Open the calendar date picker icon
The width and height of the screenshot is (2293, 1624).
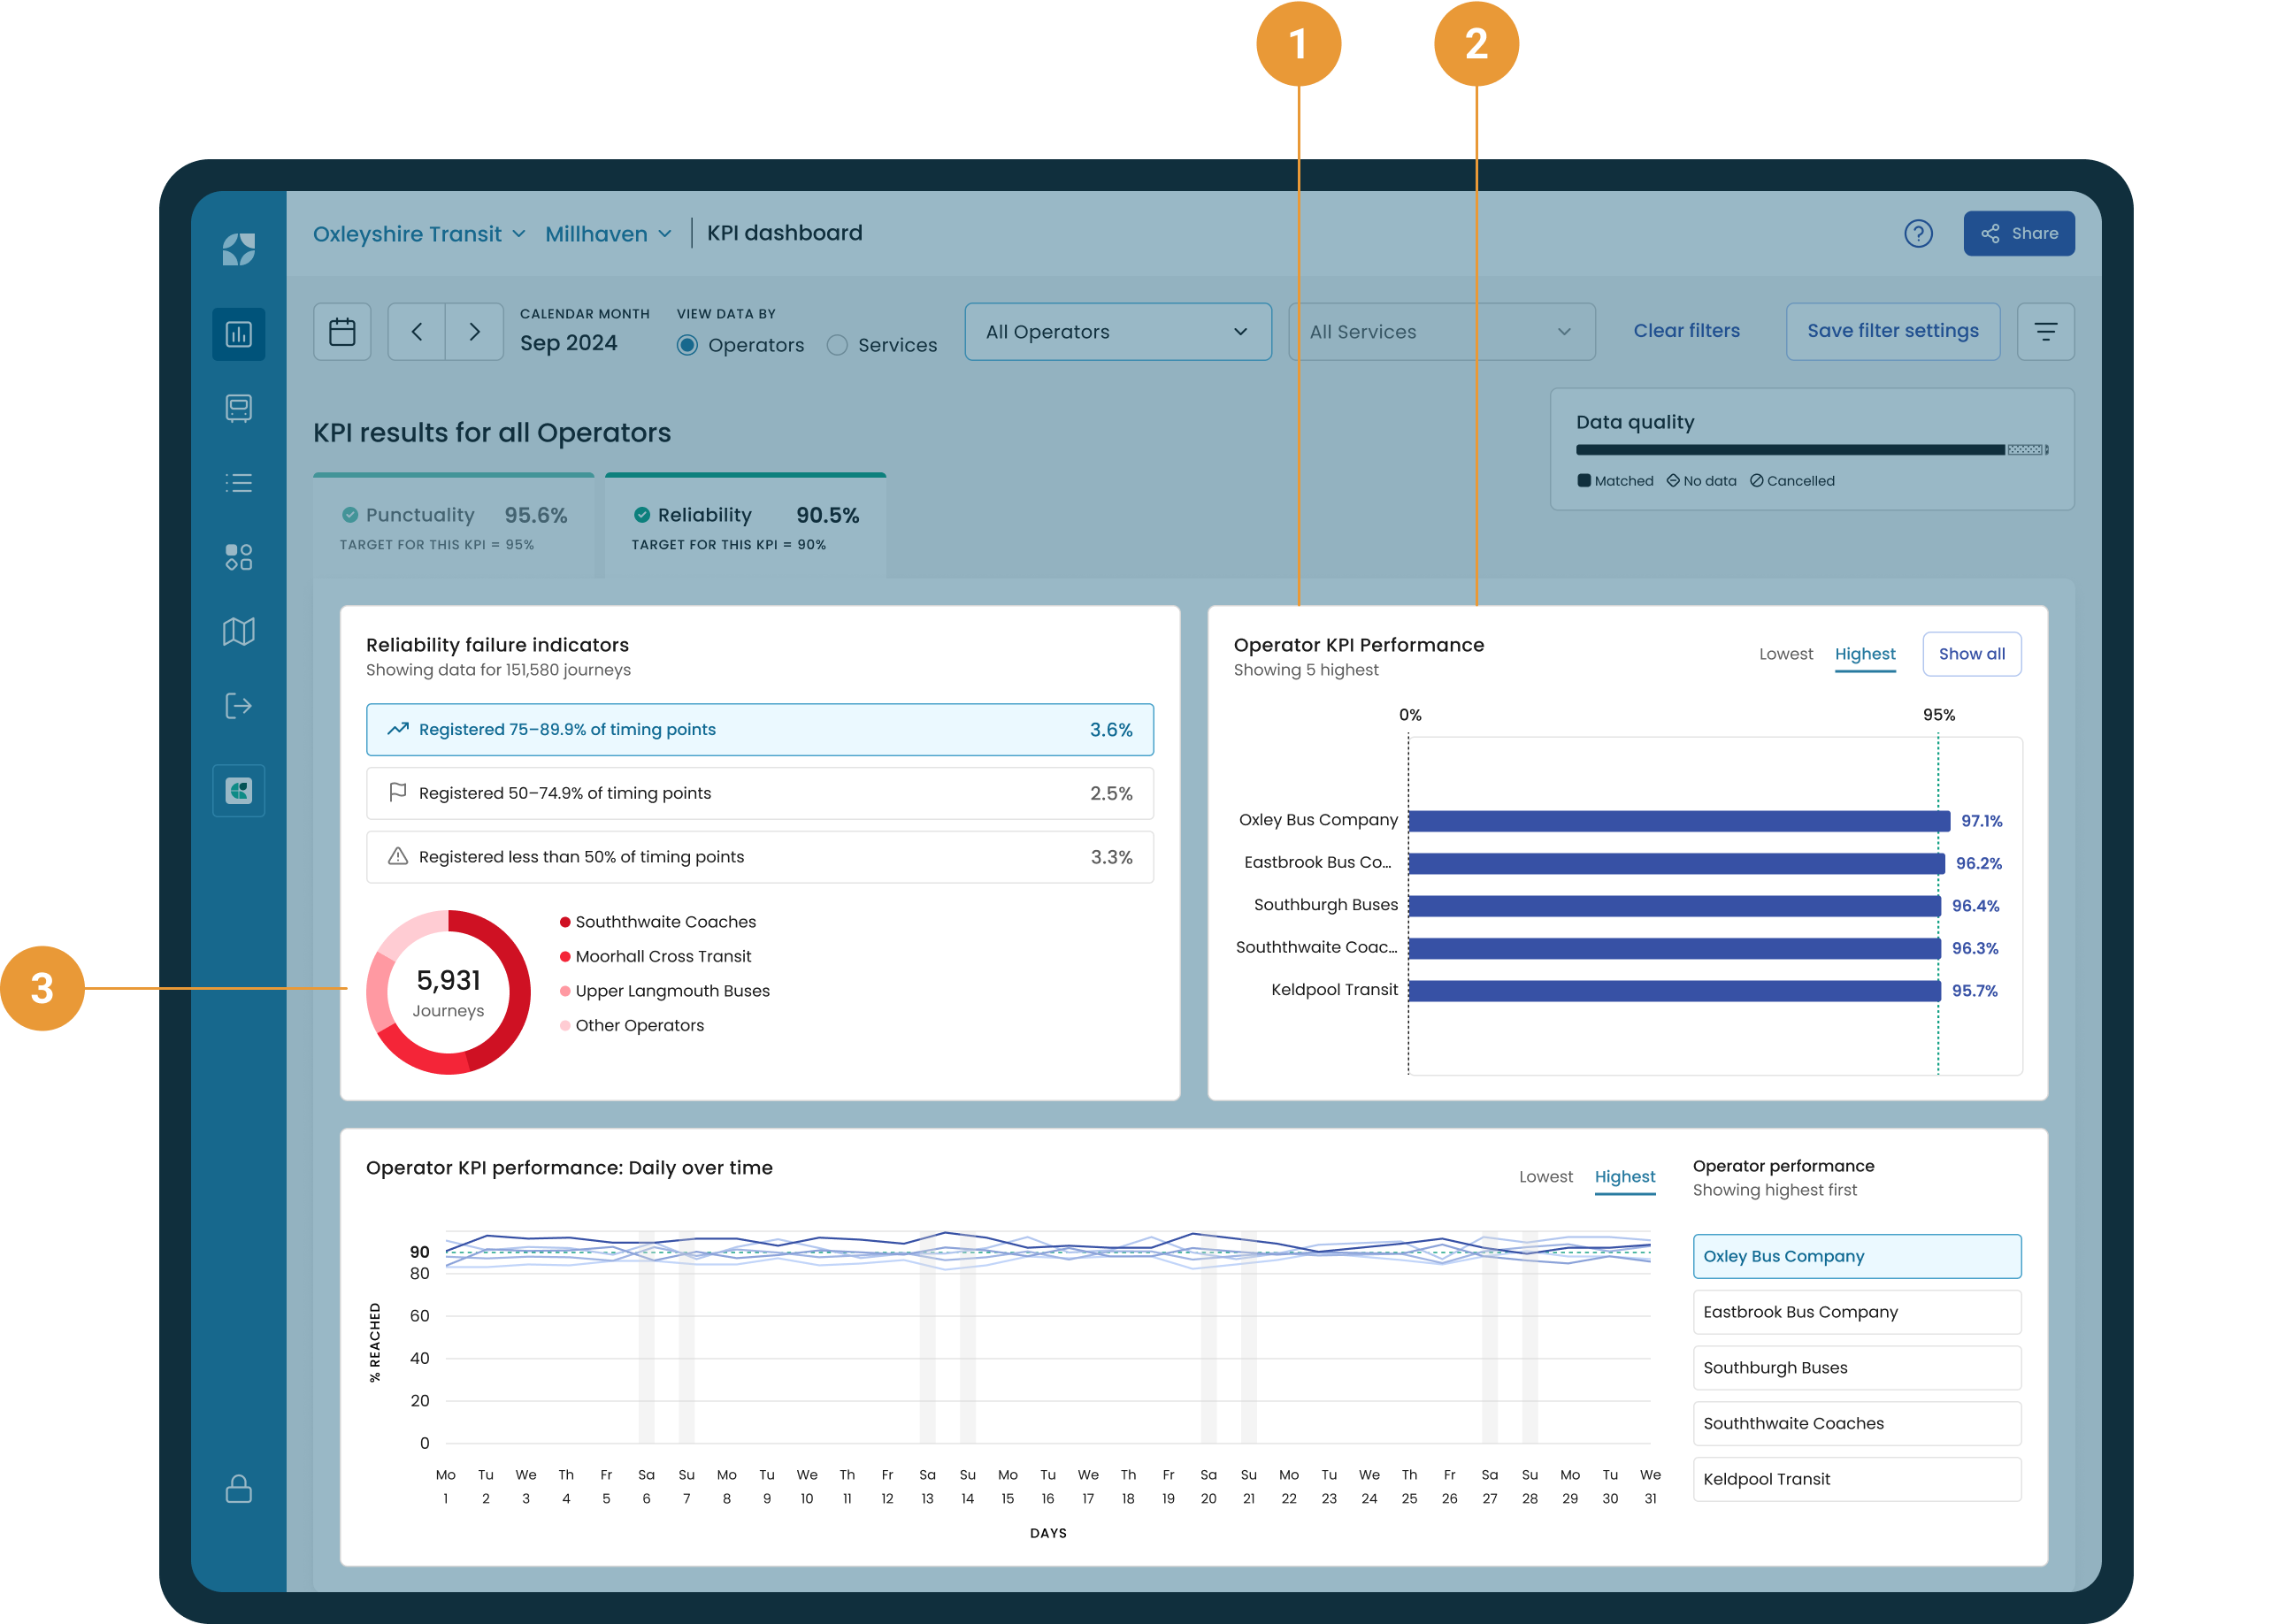pyautogui.click(x=341, y=331)
